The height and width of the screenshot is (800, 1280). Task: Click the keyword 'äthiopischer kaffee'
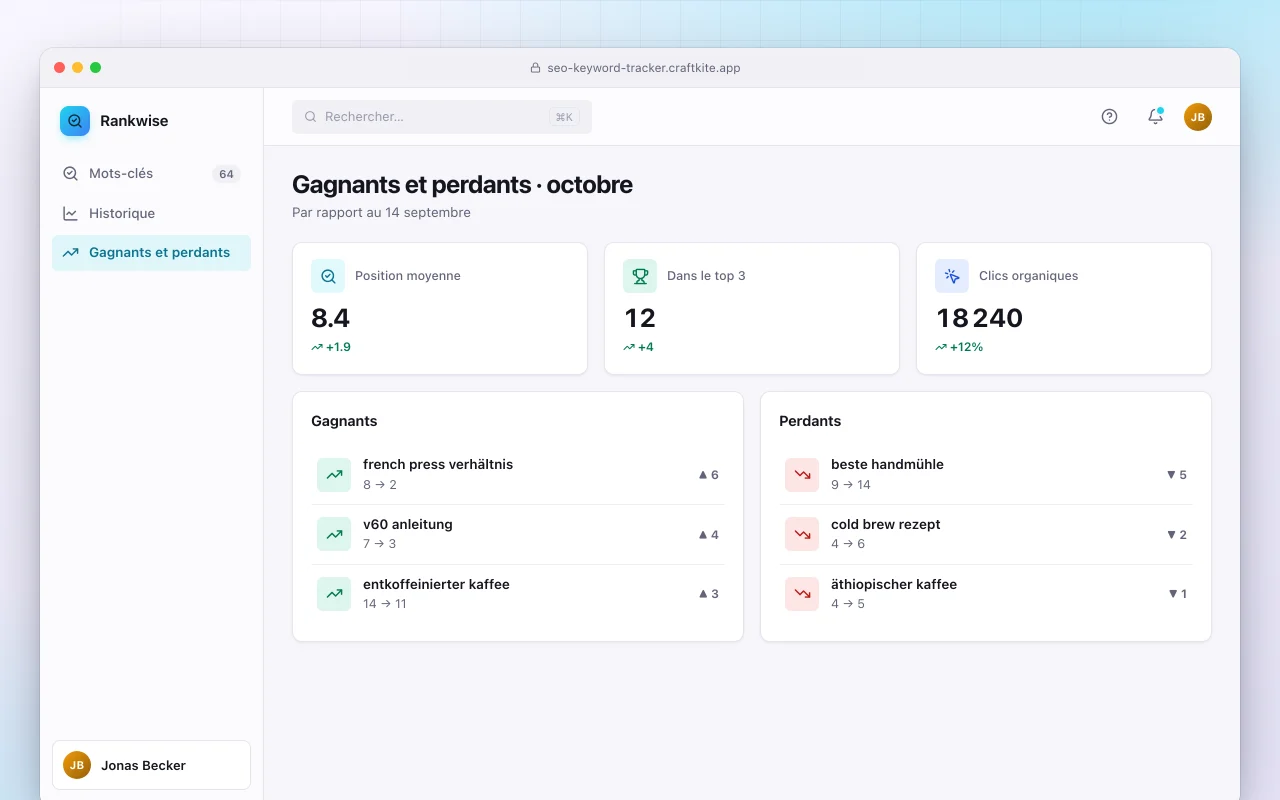coord(894,584)
